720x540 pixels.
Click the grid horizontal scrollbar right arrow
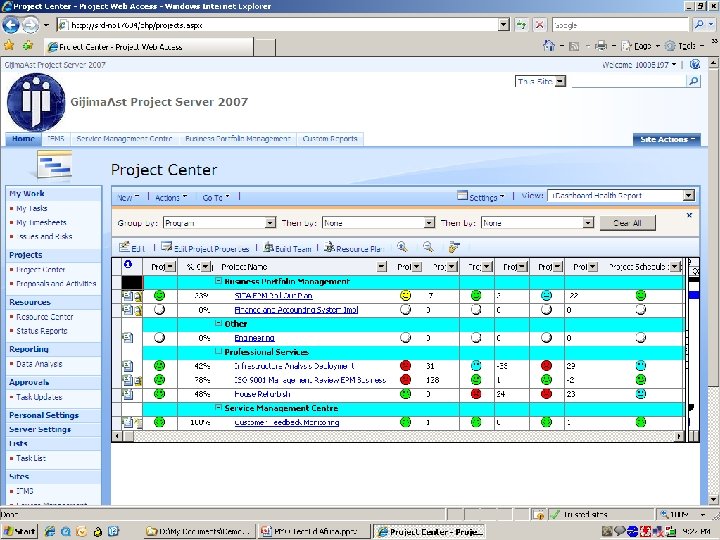point(679,436)
